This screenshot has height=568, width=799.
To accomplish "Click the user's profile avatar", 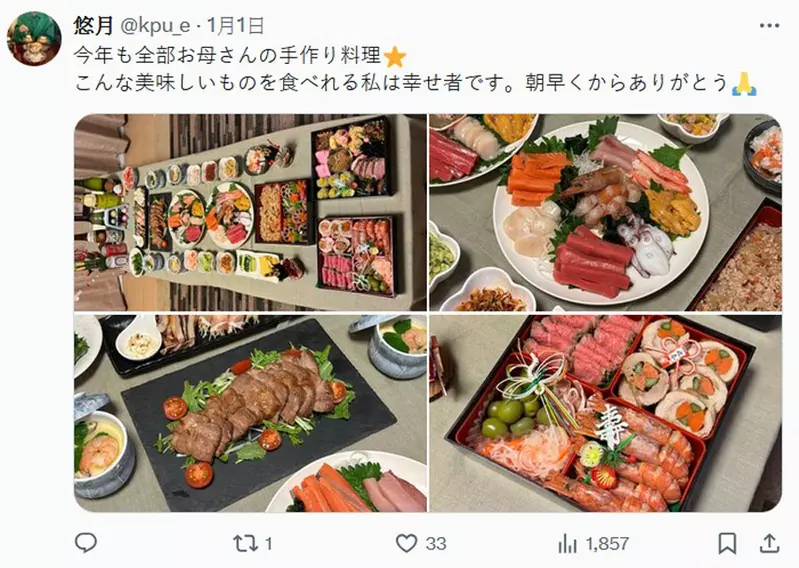I will tap(34, 39).
